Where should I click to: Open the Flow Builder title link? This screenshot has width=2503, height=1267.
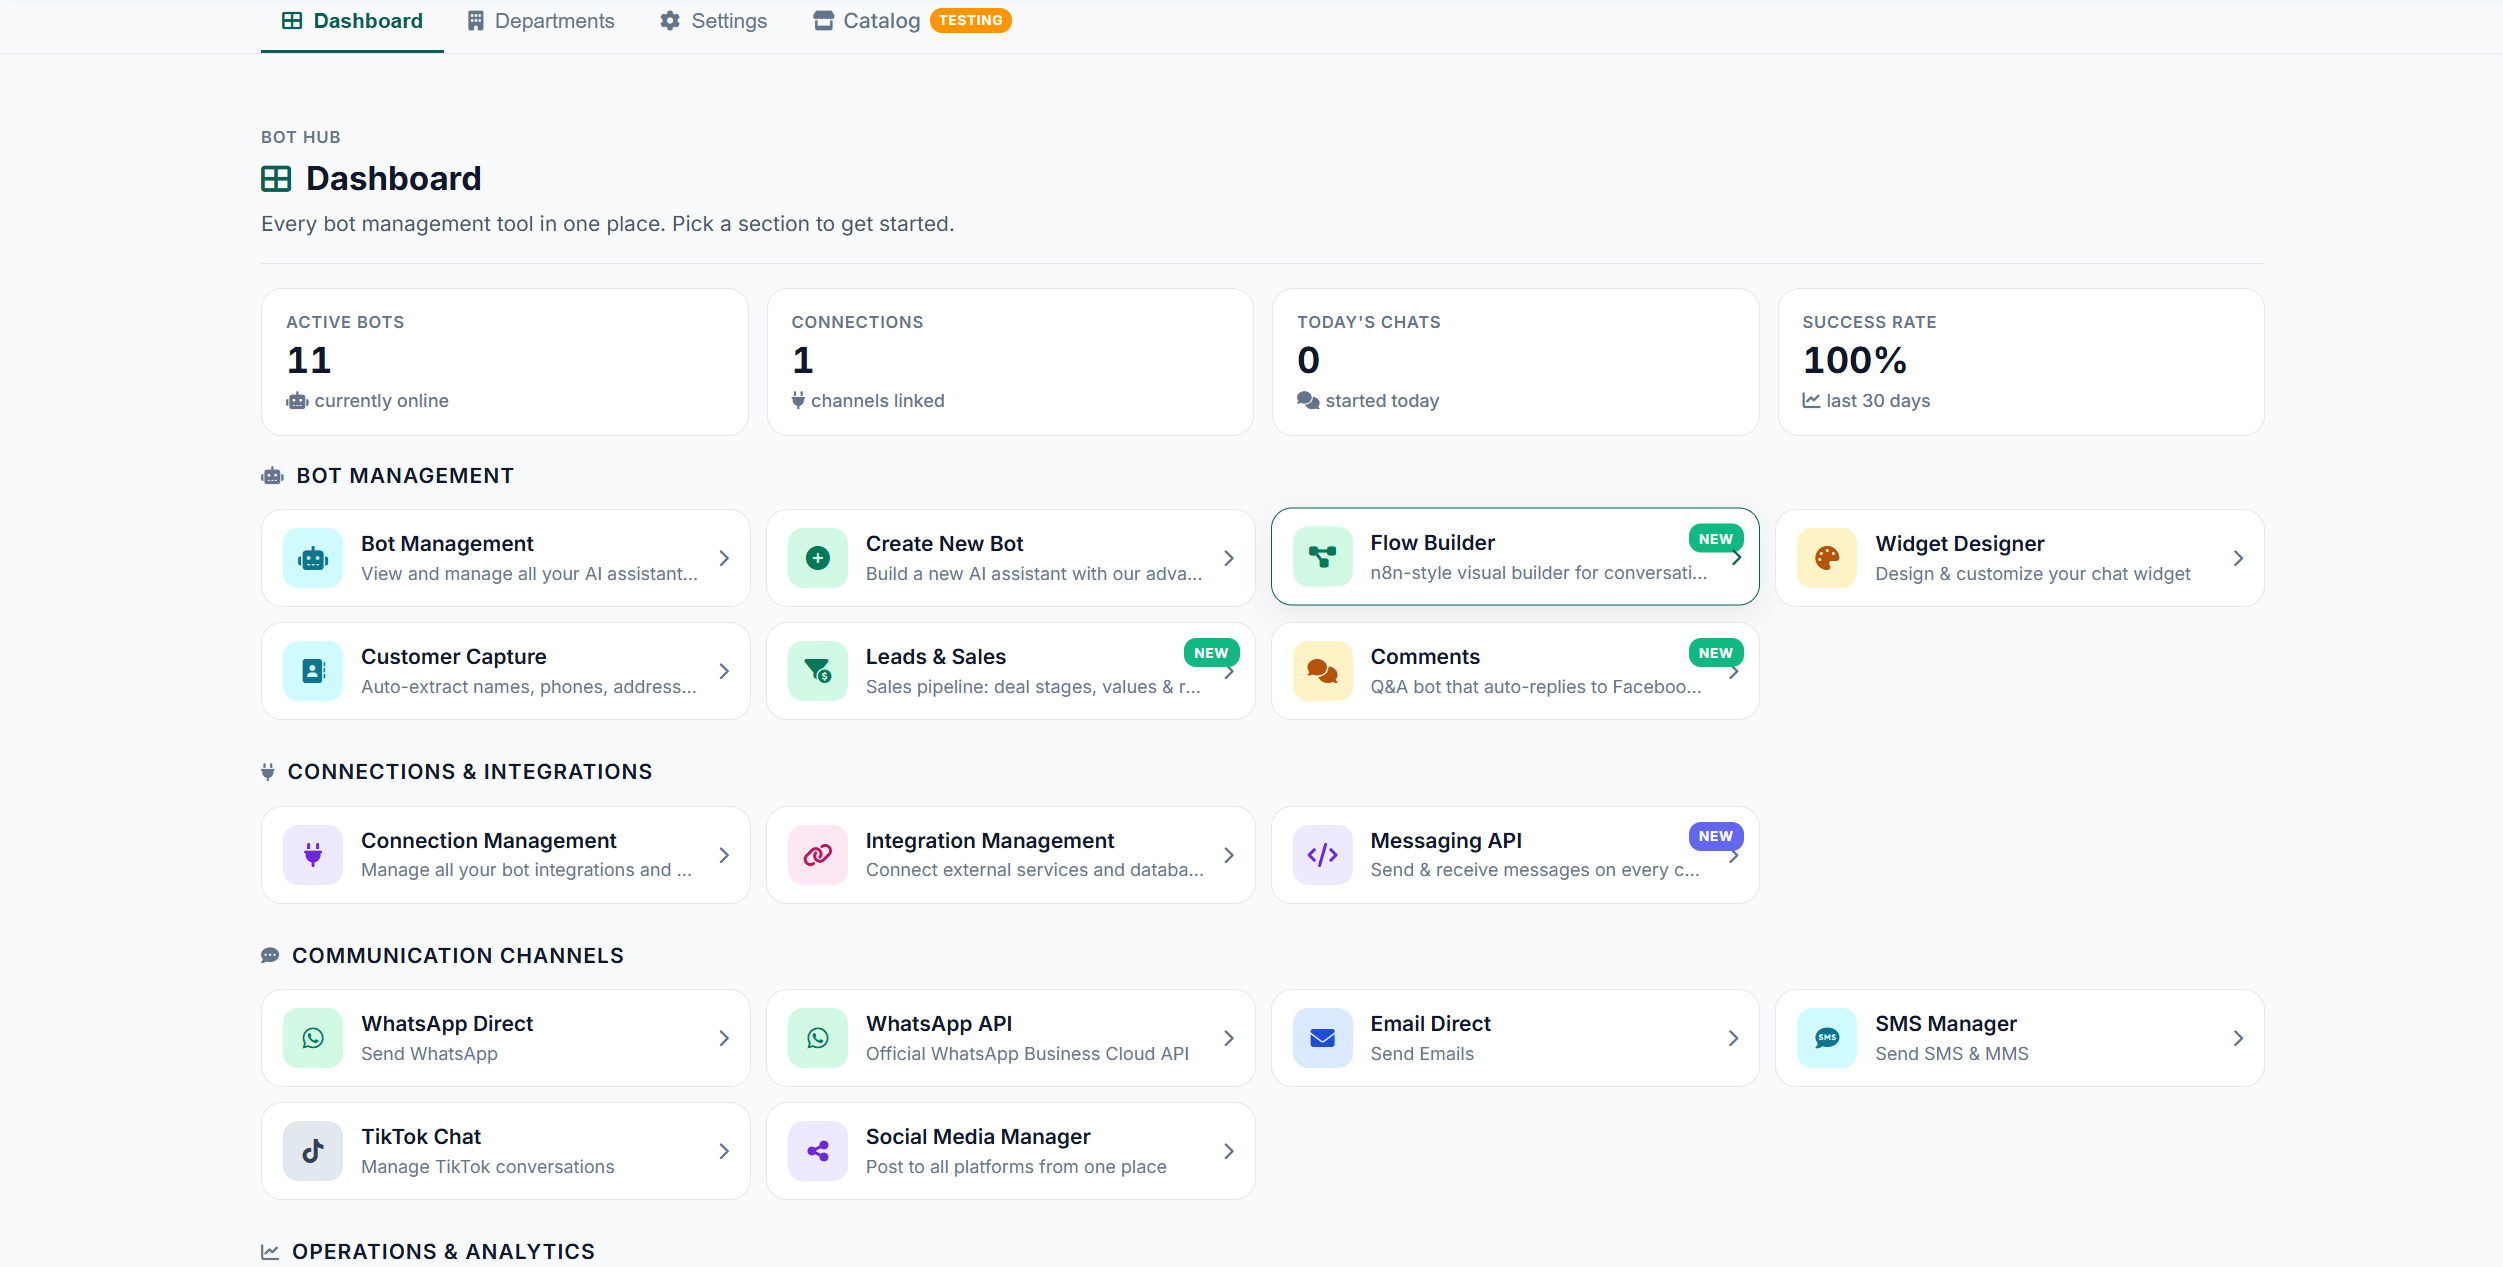[1432, 543]
